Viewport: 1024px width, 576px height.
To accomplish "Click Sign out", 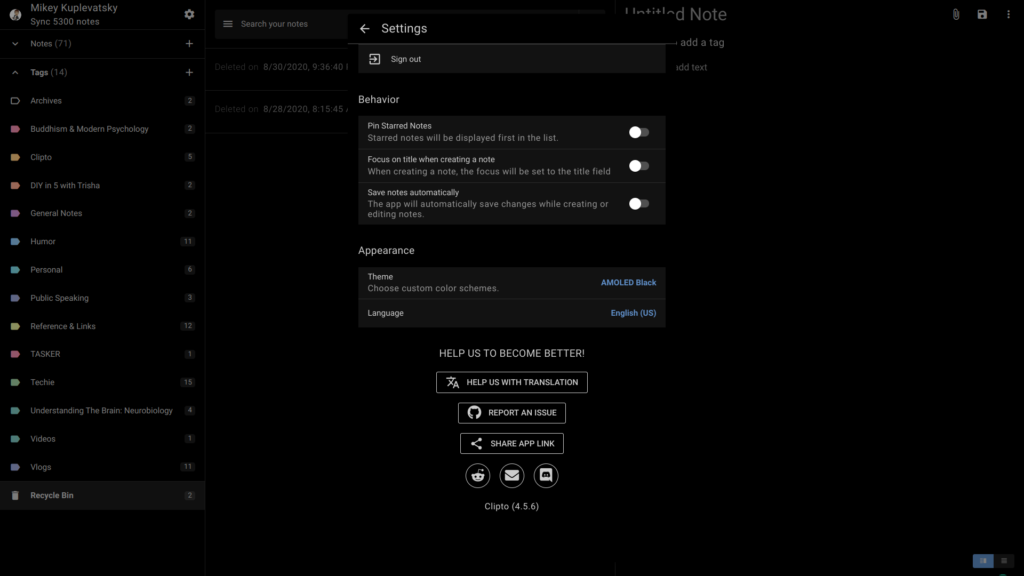I will pos(511,59).
